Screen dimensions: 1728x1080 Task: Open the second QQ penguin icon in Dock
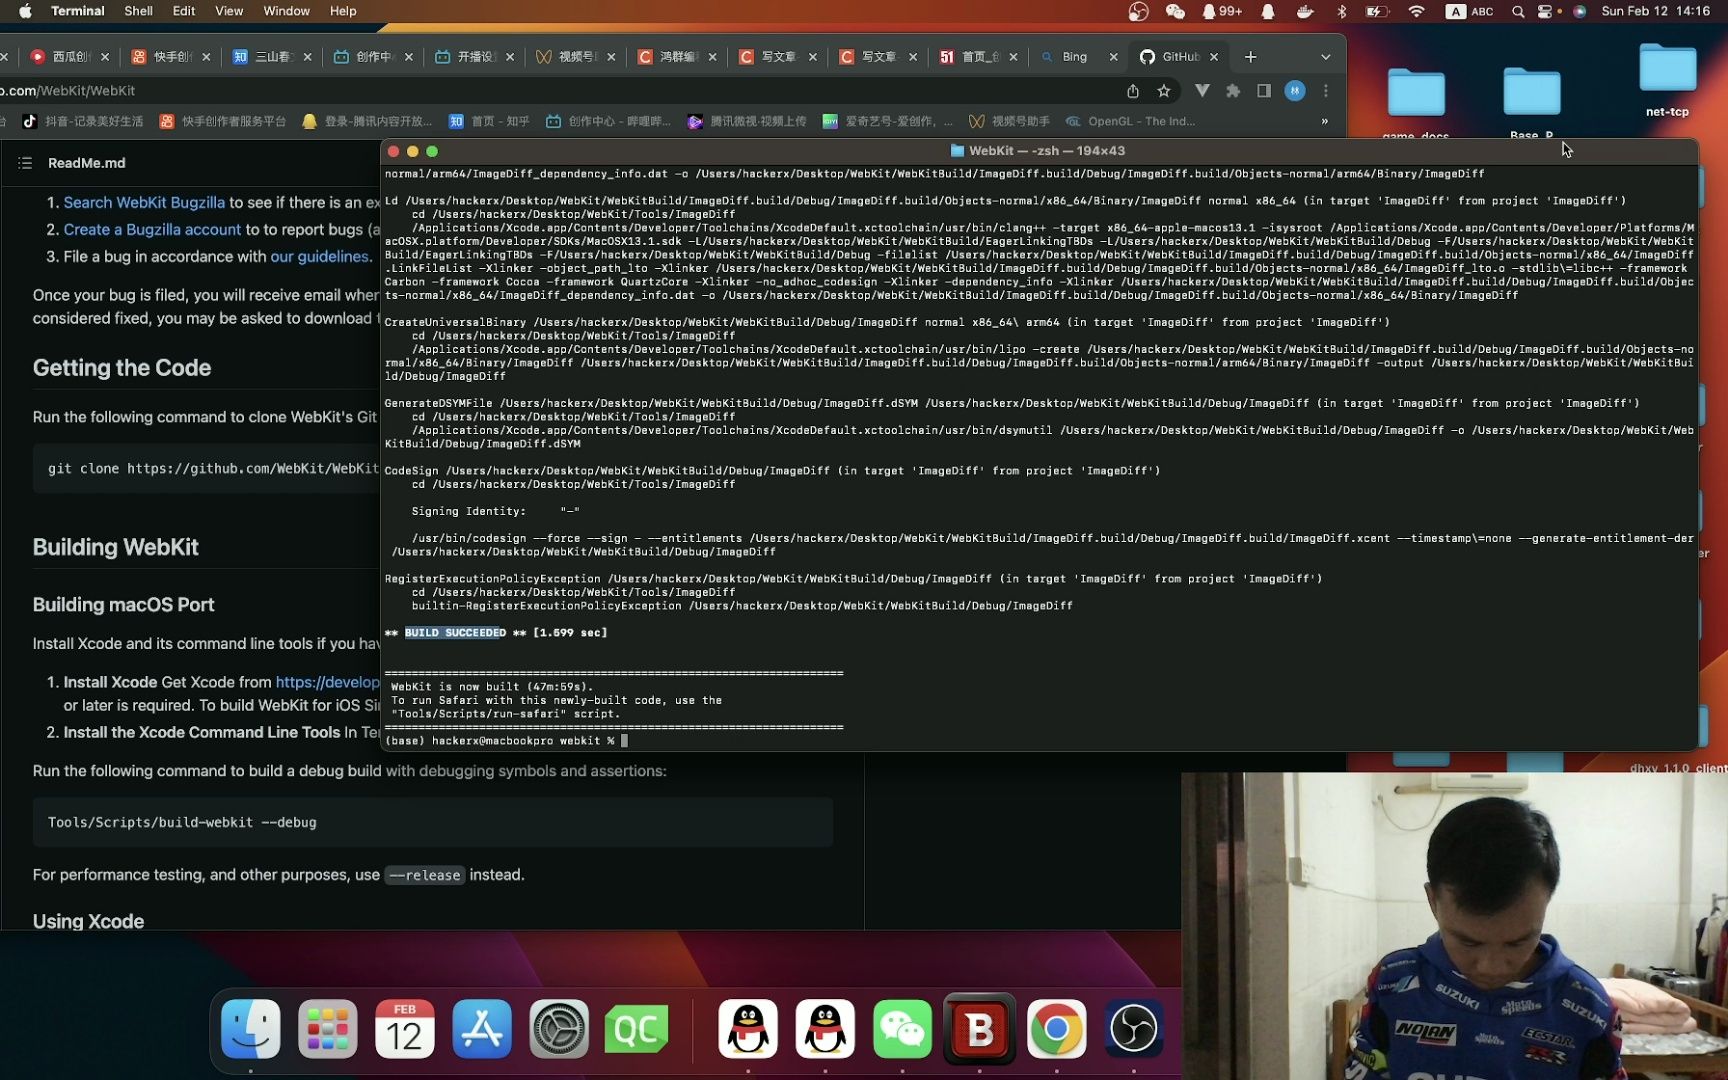[x=825, y=1028]
